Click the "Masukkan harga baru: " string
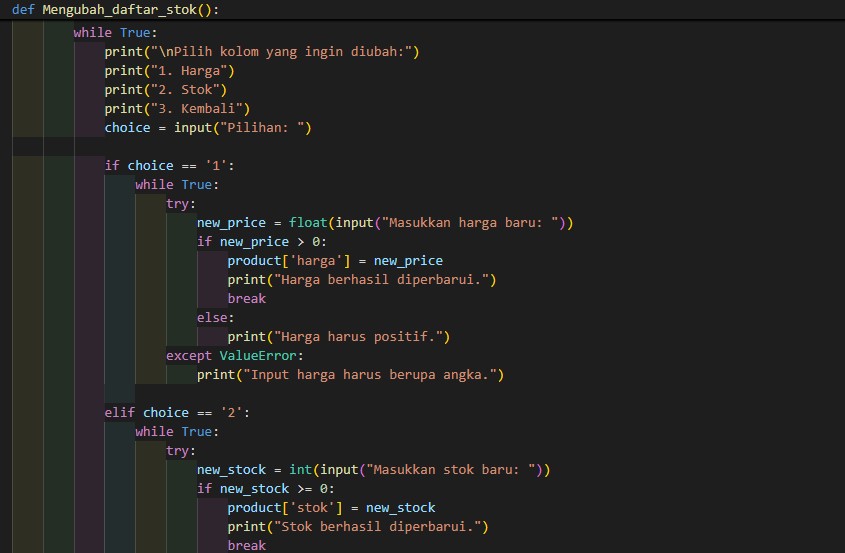 pyautogui.click(x=470, y=223)
